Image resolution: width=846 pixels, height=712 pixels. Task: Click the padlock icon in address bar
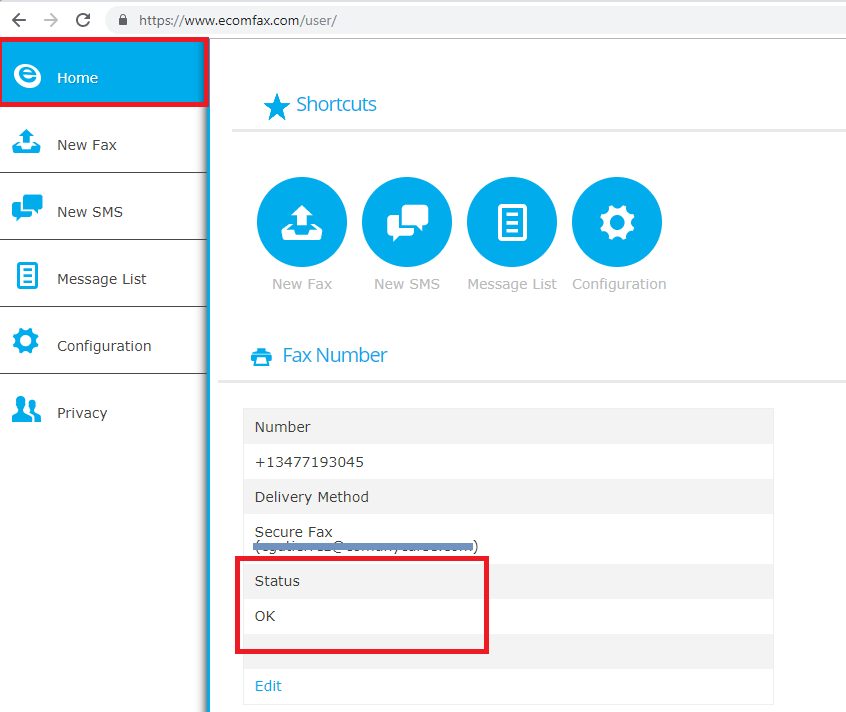coord(123,20)
